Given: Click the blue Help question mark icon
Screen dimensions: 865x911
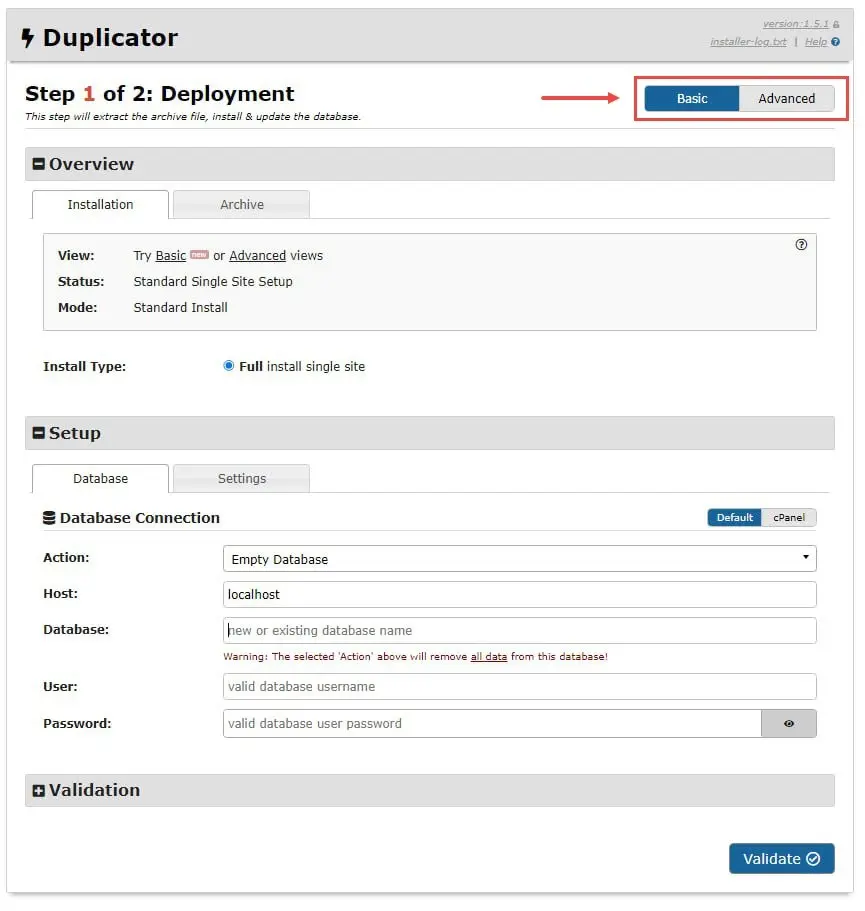Looking at the screenshot, I should click(x=835, y=42).
